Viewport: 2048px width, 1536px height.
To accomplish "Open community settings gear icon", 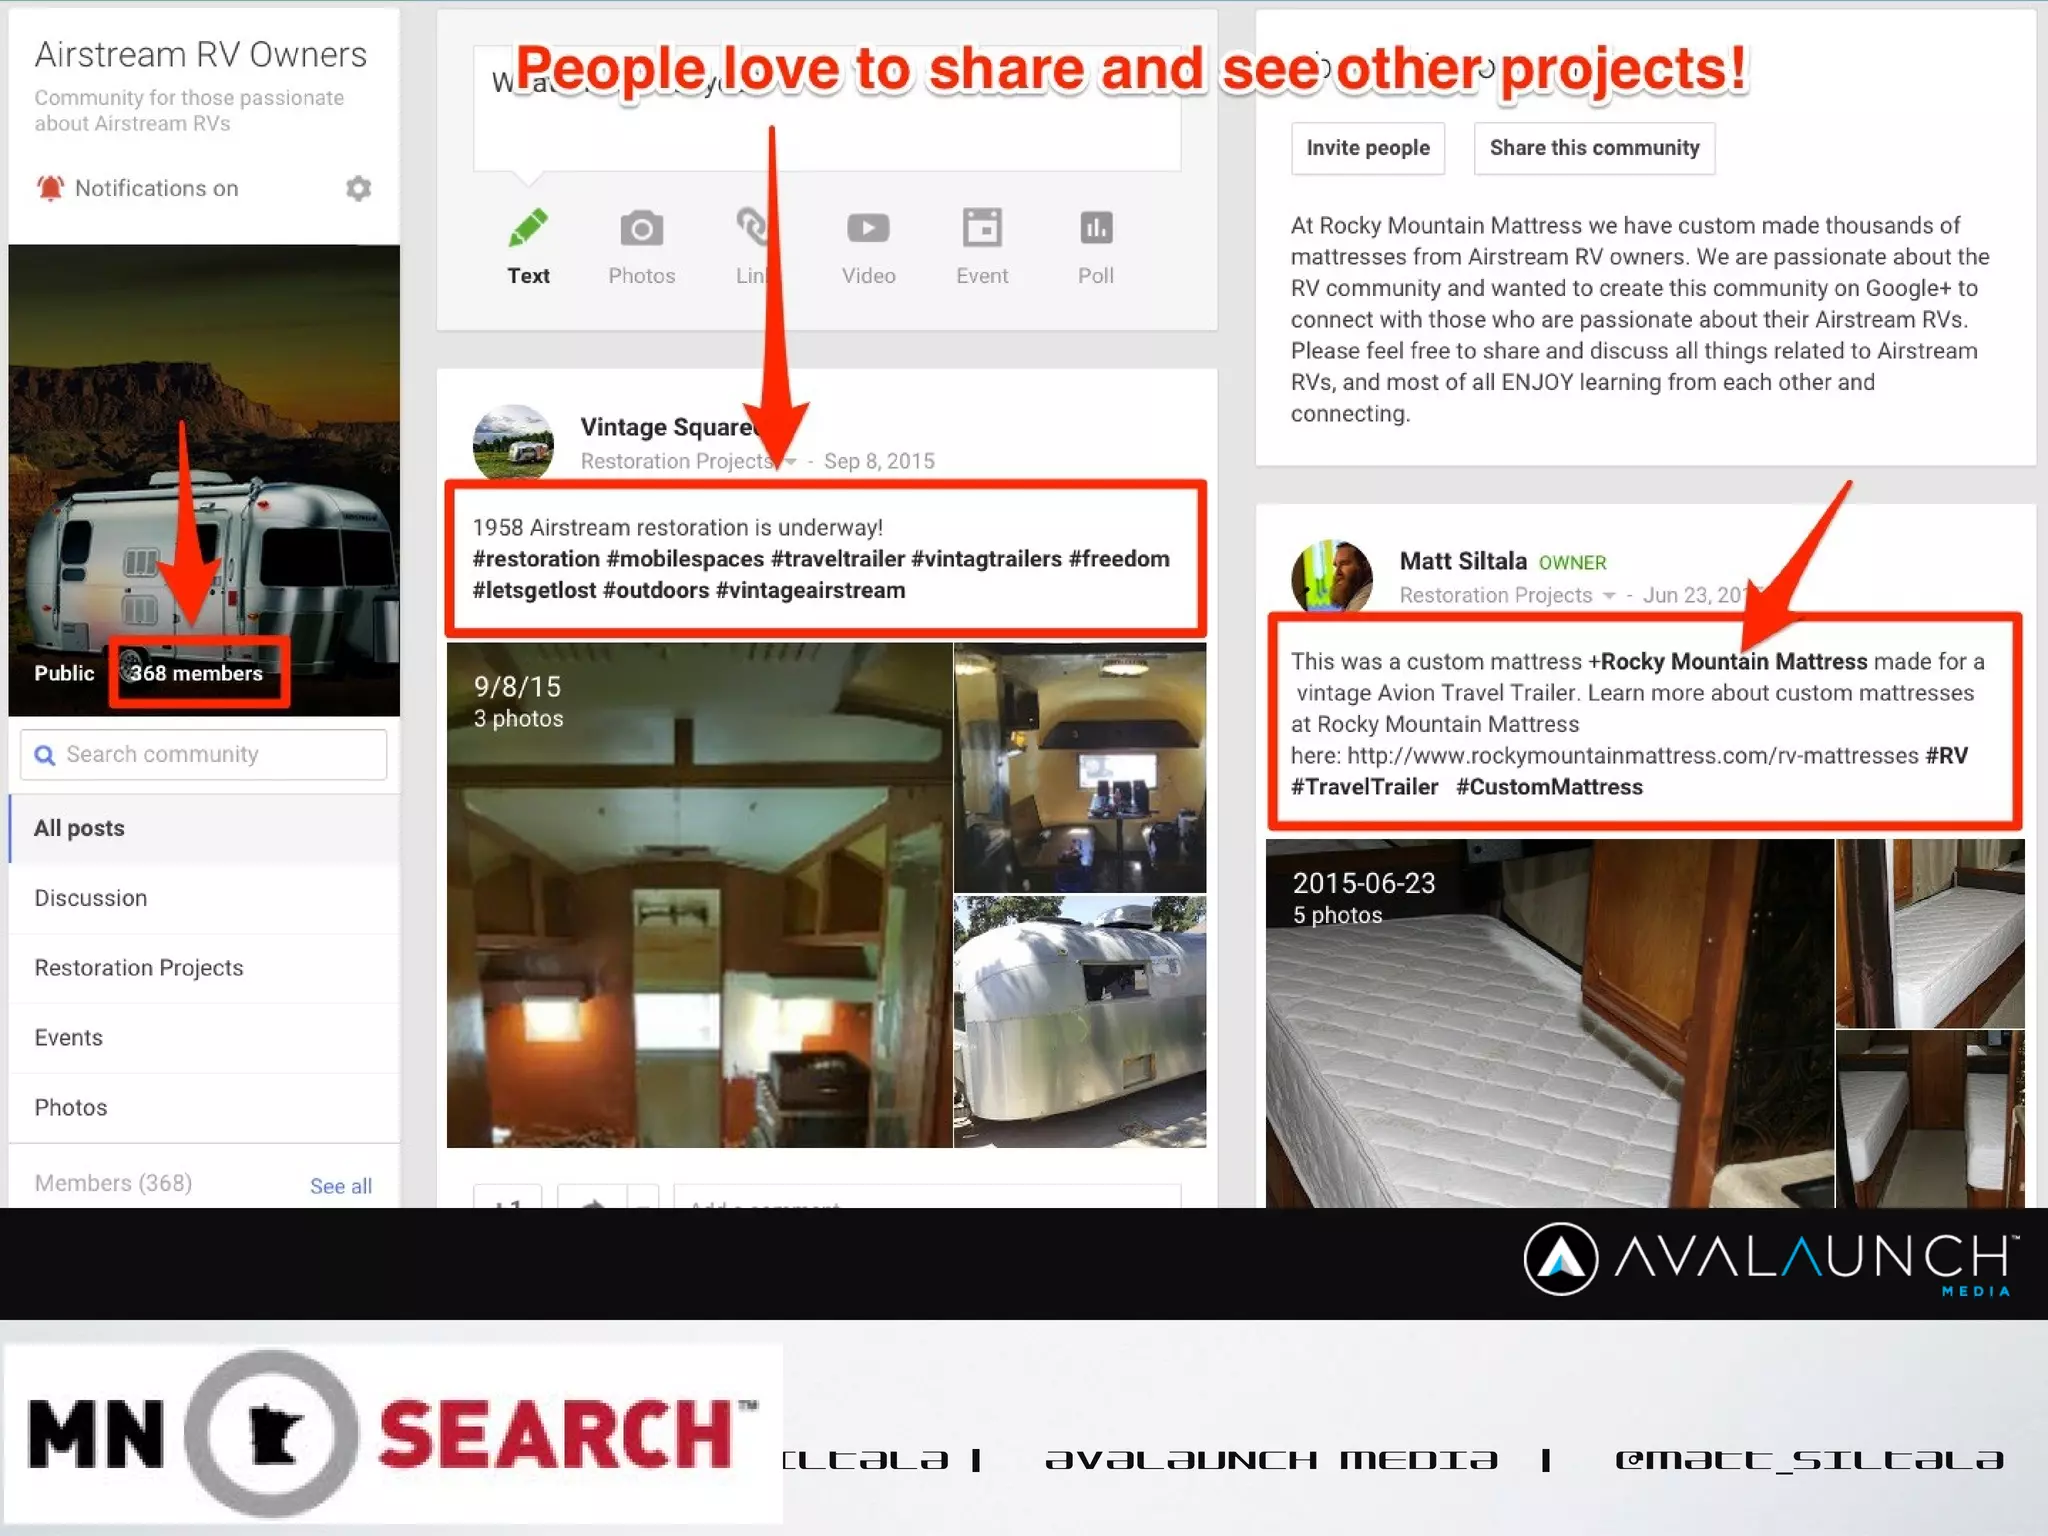I will pos(358,188).
